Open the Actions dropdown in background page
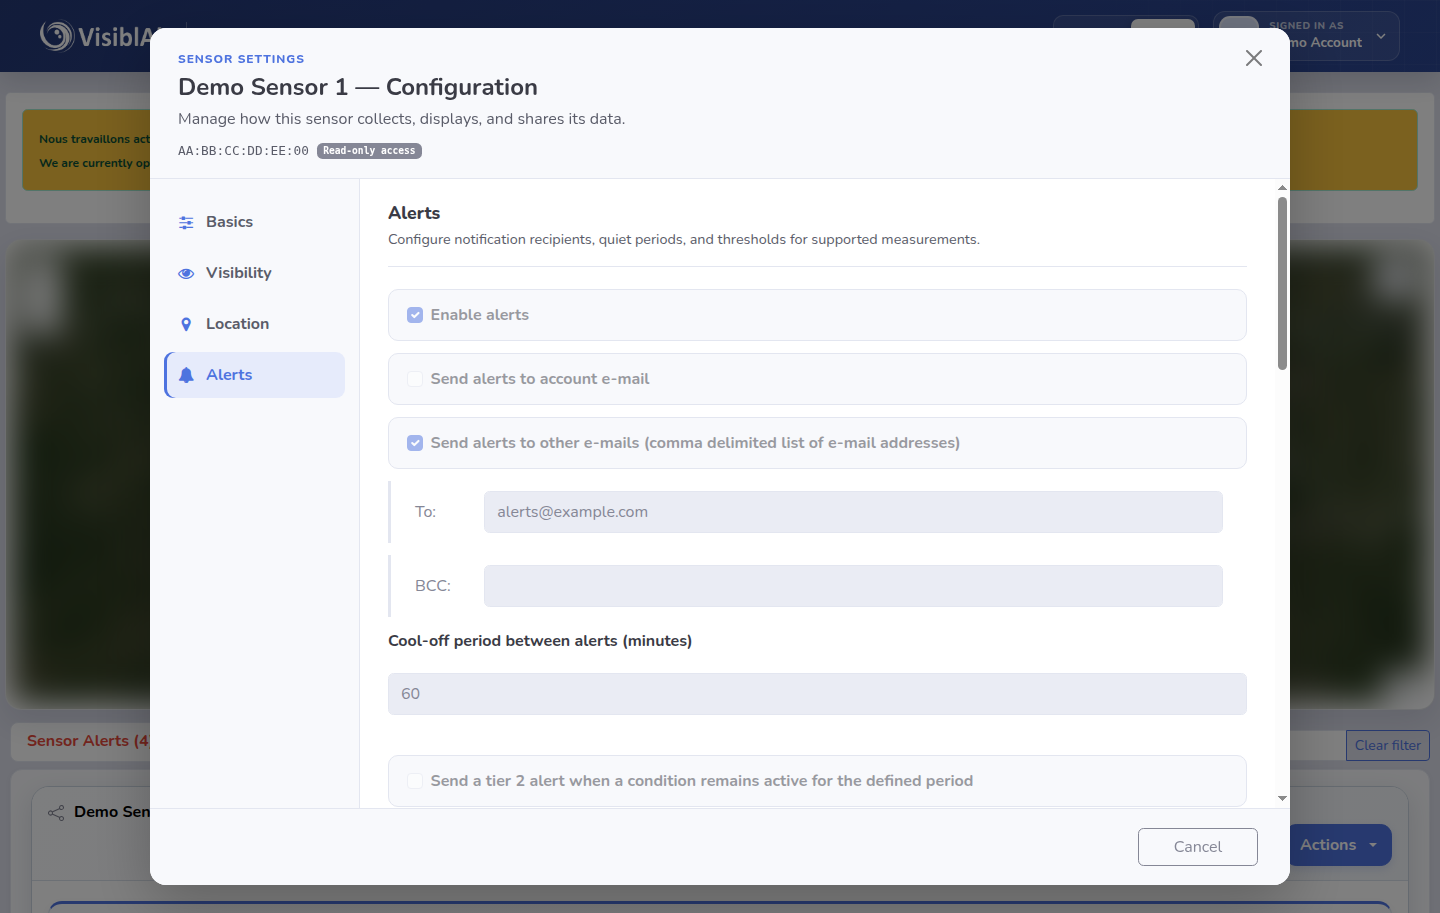This screenshot has width=1440, height=913. (1339, 845)
